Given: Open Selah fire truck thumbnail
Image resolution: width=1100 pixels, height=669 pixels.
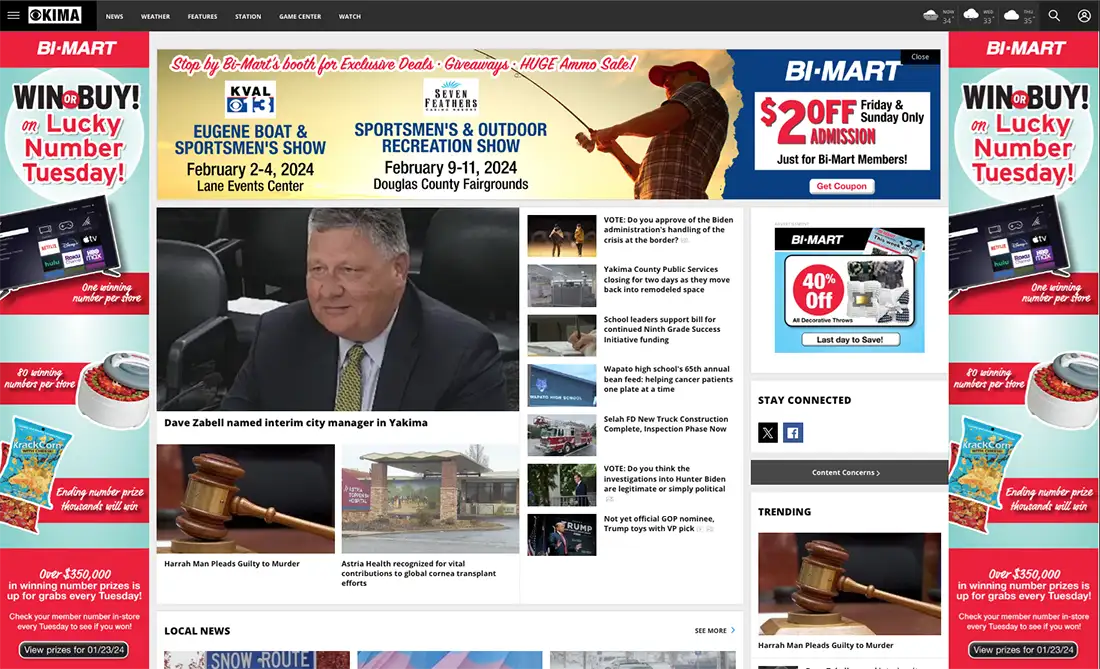Looking at the screenshot, I should (561, 435).
